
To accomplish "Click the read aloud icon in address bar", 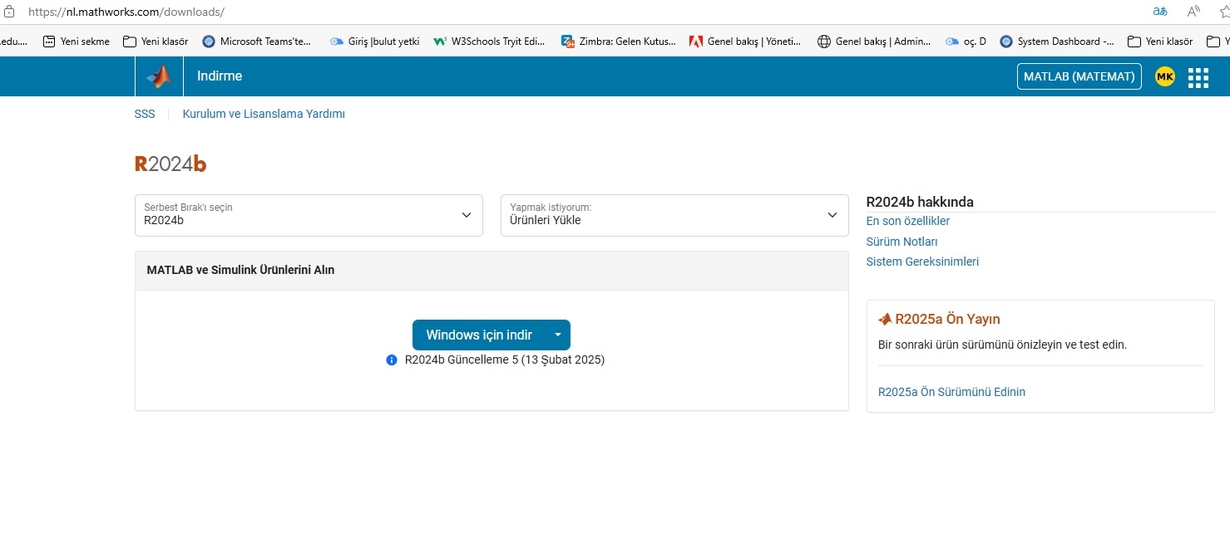I will click(1194, 11).
